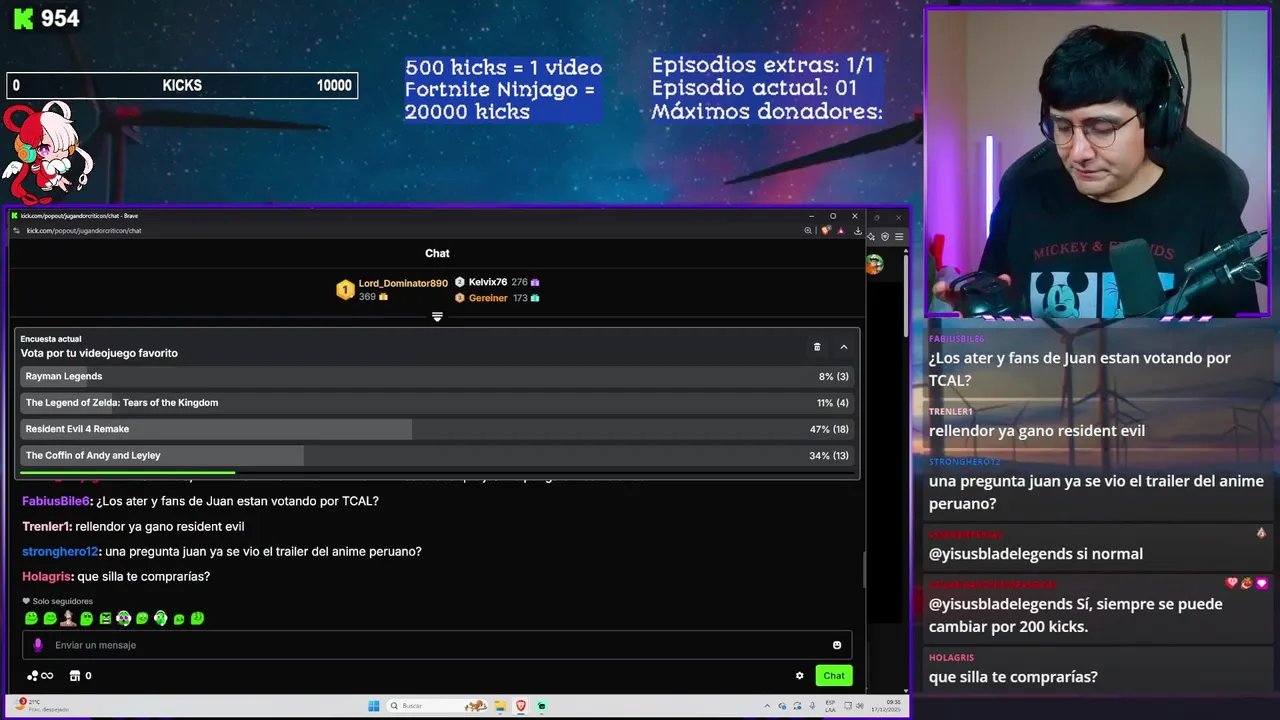The width and height of the screenshot is (1280, 720).
Task: Insert the fourth green emote
Action: tap(87, 619)
